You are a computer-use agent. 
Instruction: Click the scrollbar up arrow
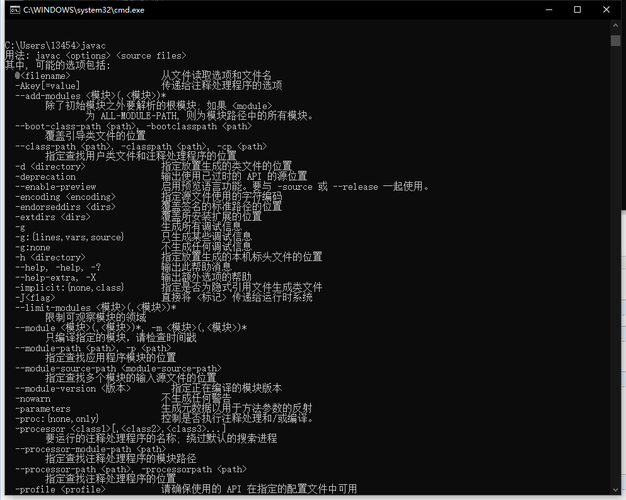click(x=615, y=26)
